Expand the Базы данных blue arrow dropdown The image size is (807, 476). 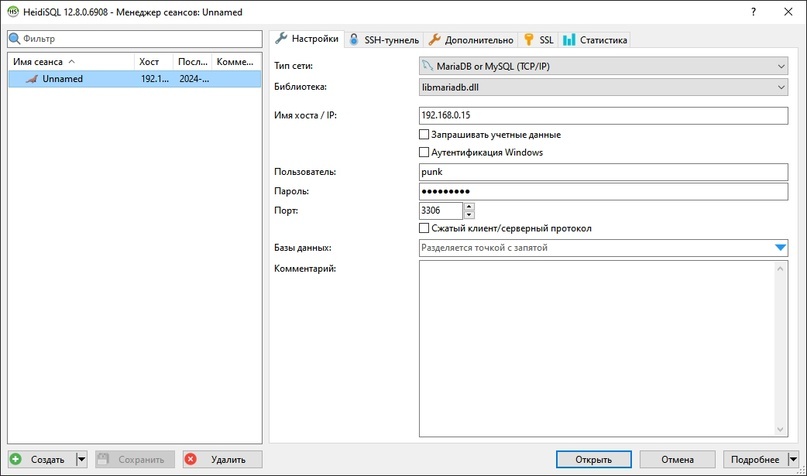[780, 248]
